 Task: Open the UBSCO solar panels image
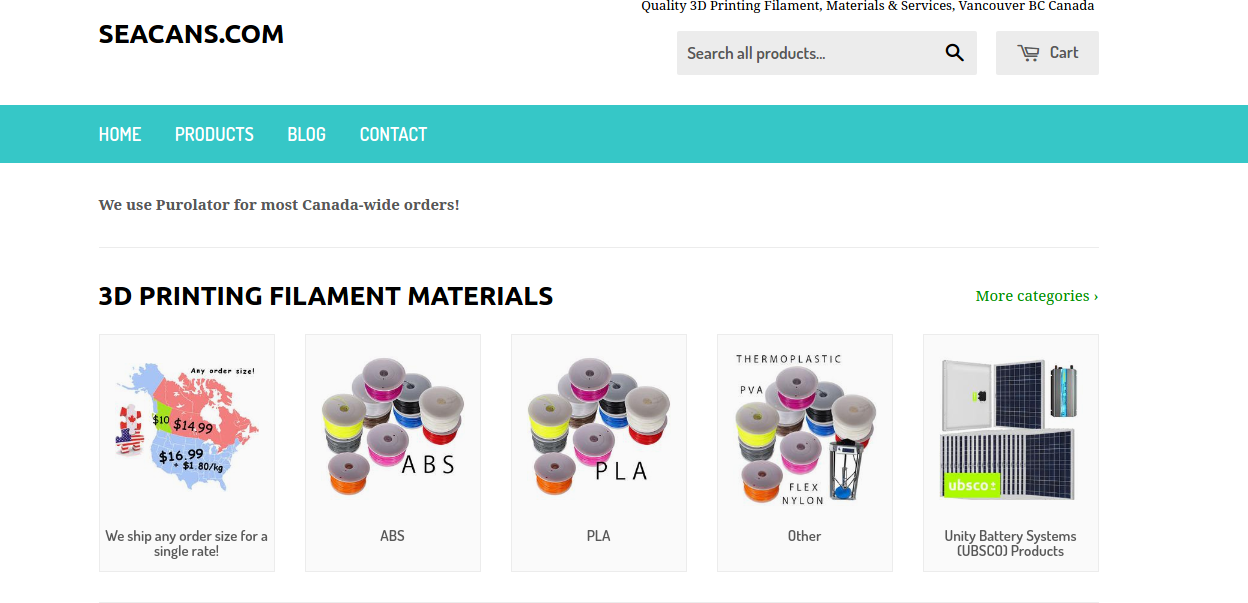(1011, 428)
